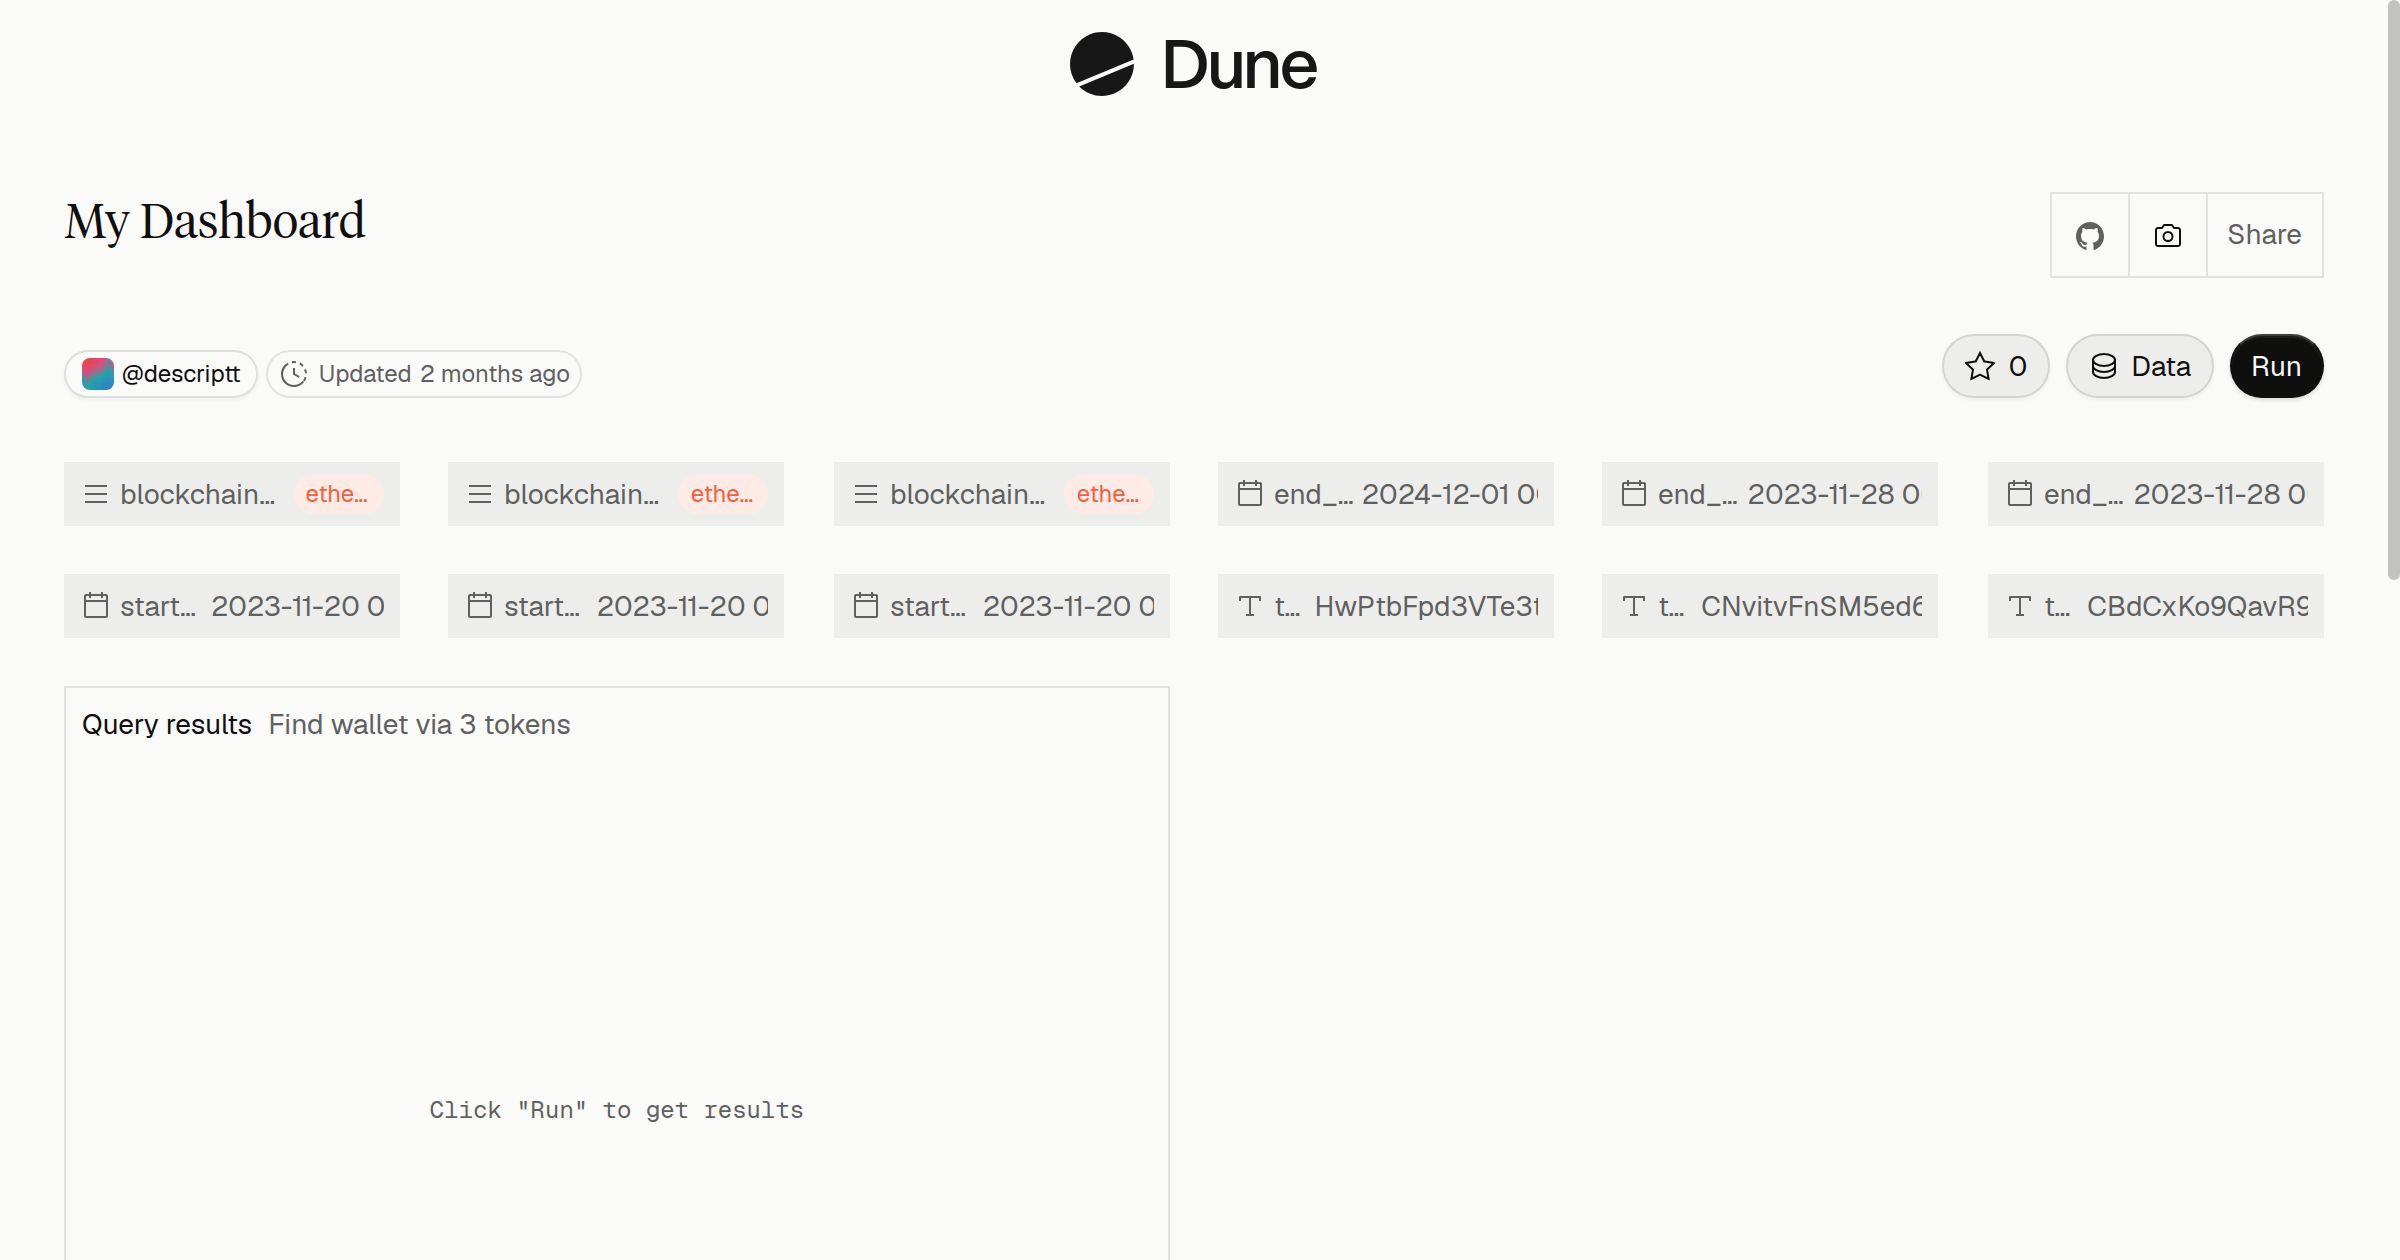Edit the text parameter starting with CBdCxKo9QavR9
Viewport: 2400px width, 1260px height.
pyautogui.click(x=2156, y=606)
